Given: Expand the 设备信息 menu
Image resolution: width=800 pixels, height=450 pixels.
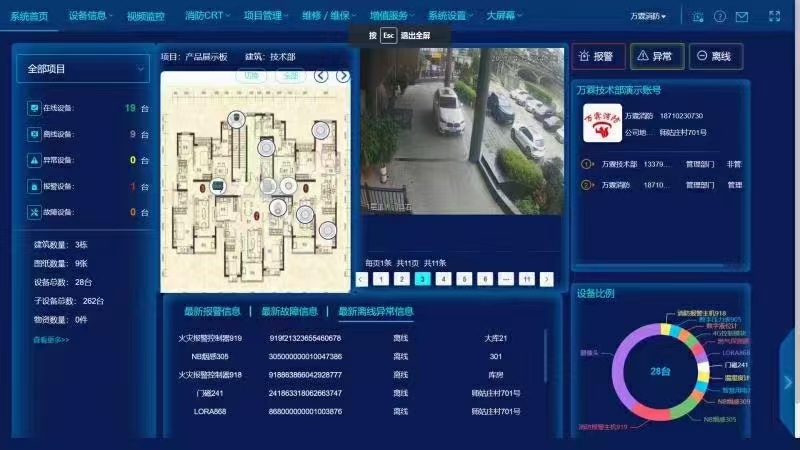Looking at the screenshot, I should click(x=91, y=16).
